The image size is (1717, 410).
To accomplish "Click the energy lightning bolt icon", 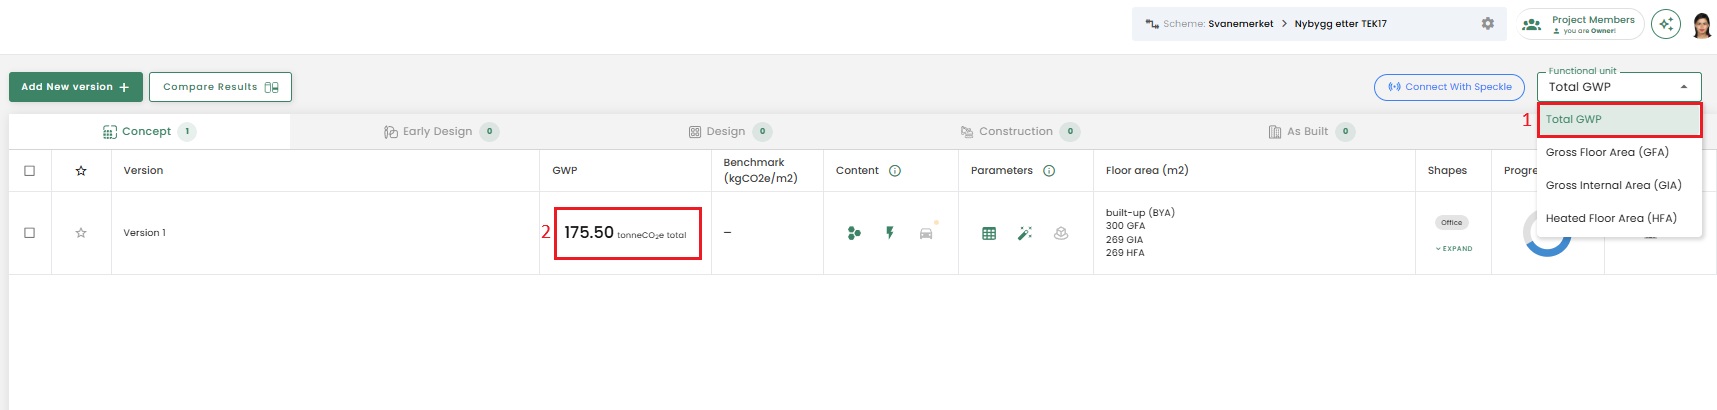I will click(x=889, y=233).
